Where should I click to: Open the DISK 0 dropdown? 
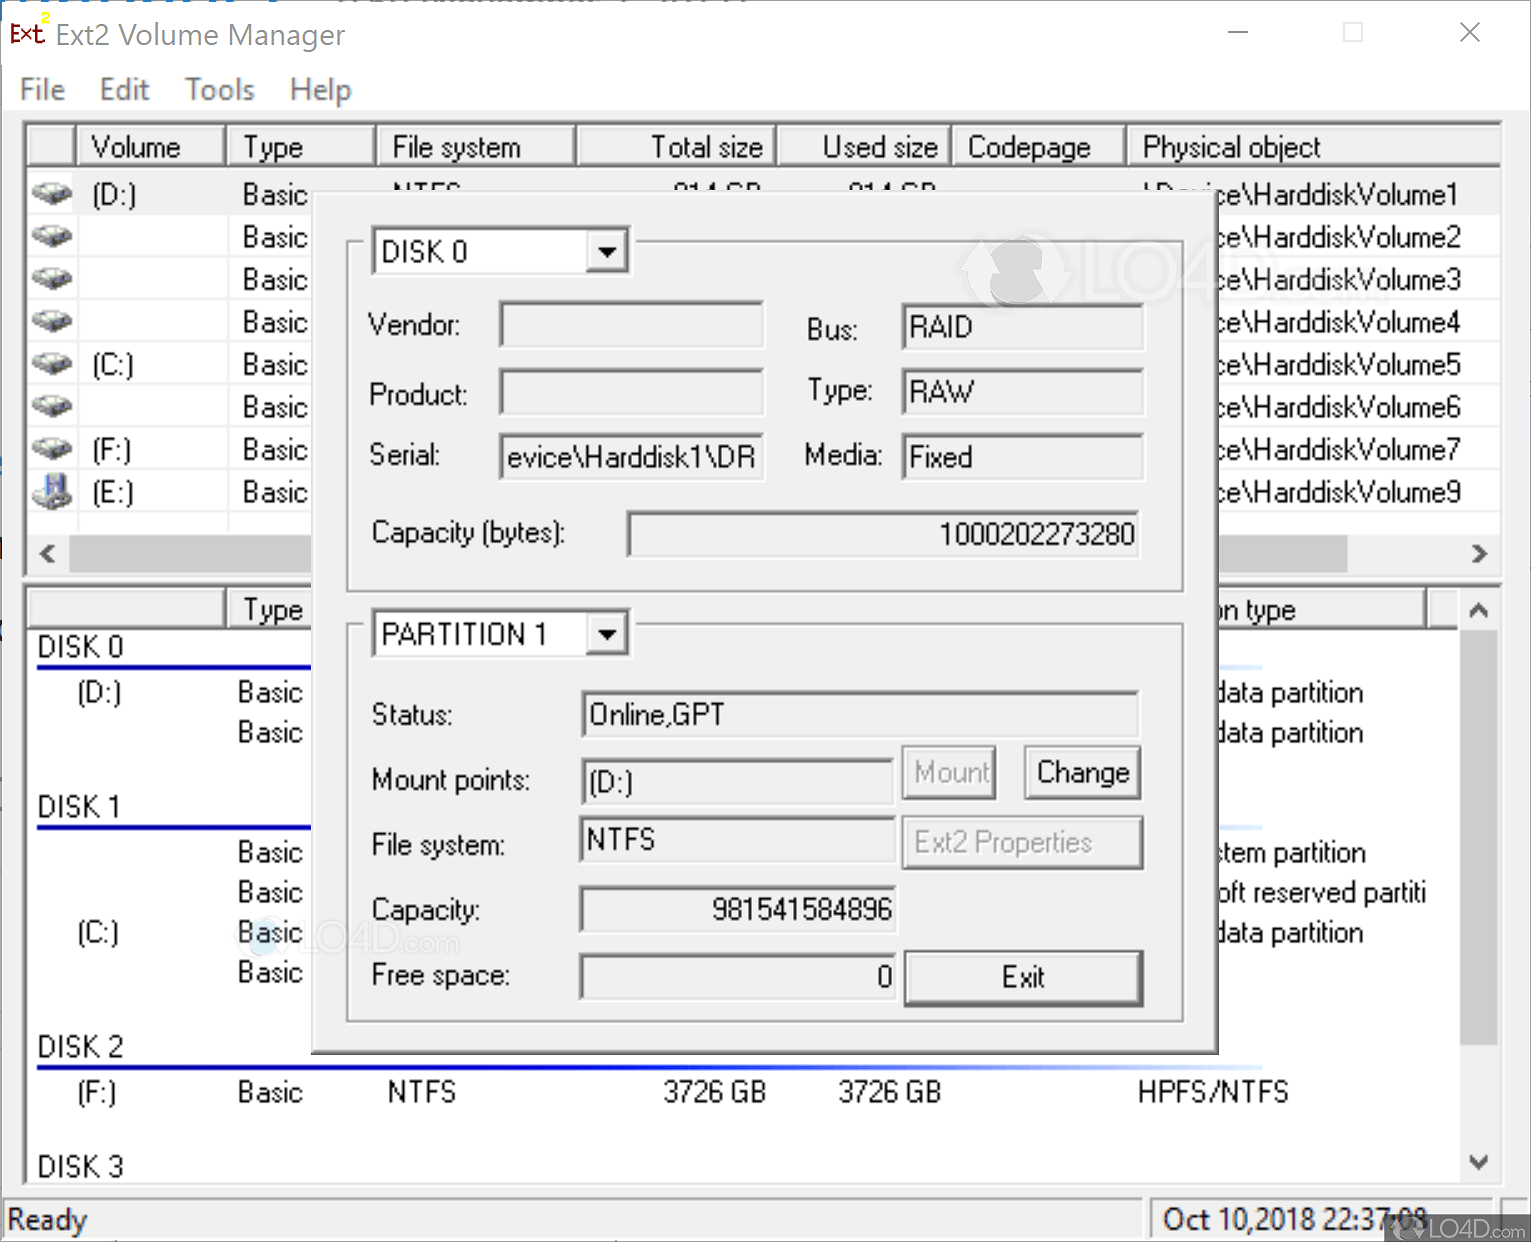607,251
